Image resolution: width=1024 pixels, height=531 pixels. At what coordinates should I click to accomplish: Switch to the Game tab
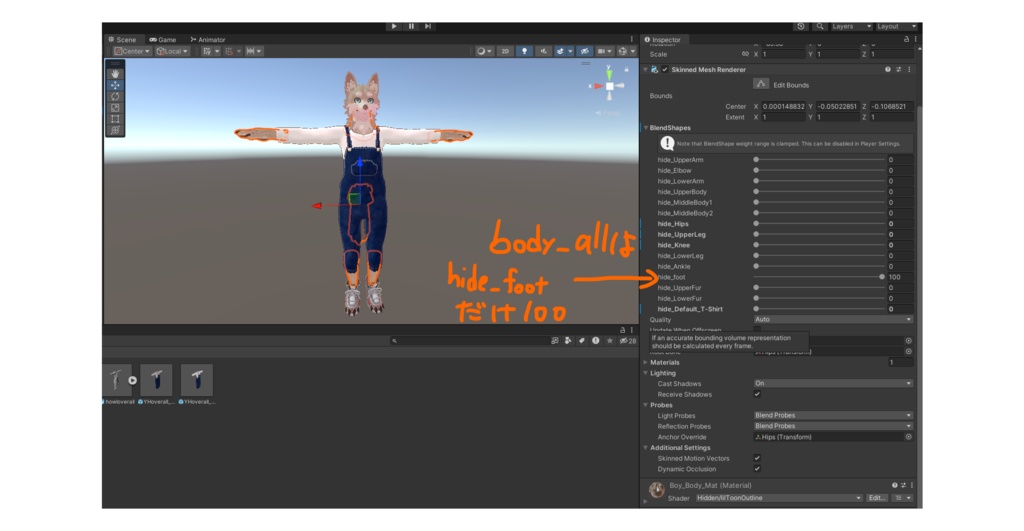click(163, 39)
